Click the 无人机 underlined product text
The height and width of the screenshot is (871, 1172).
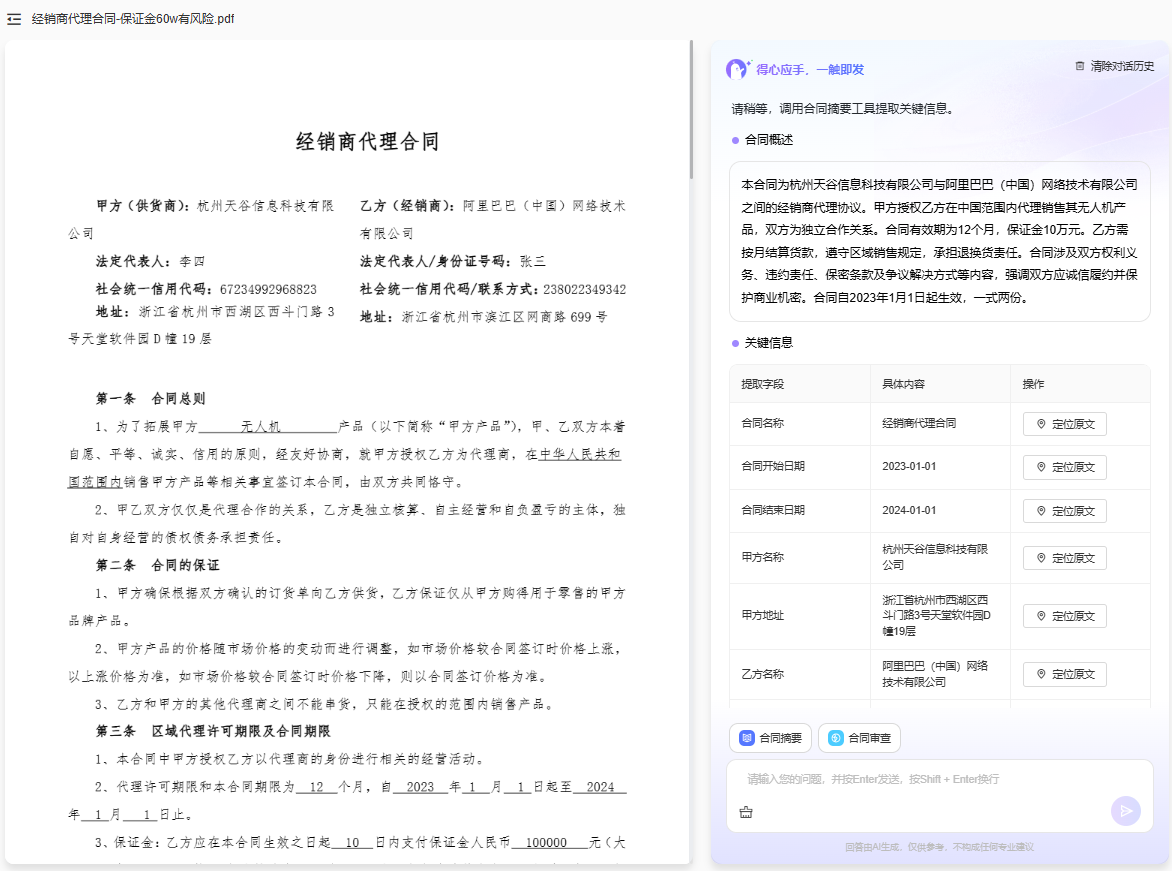(260, 427)
